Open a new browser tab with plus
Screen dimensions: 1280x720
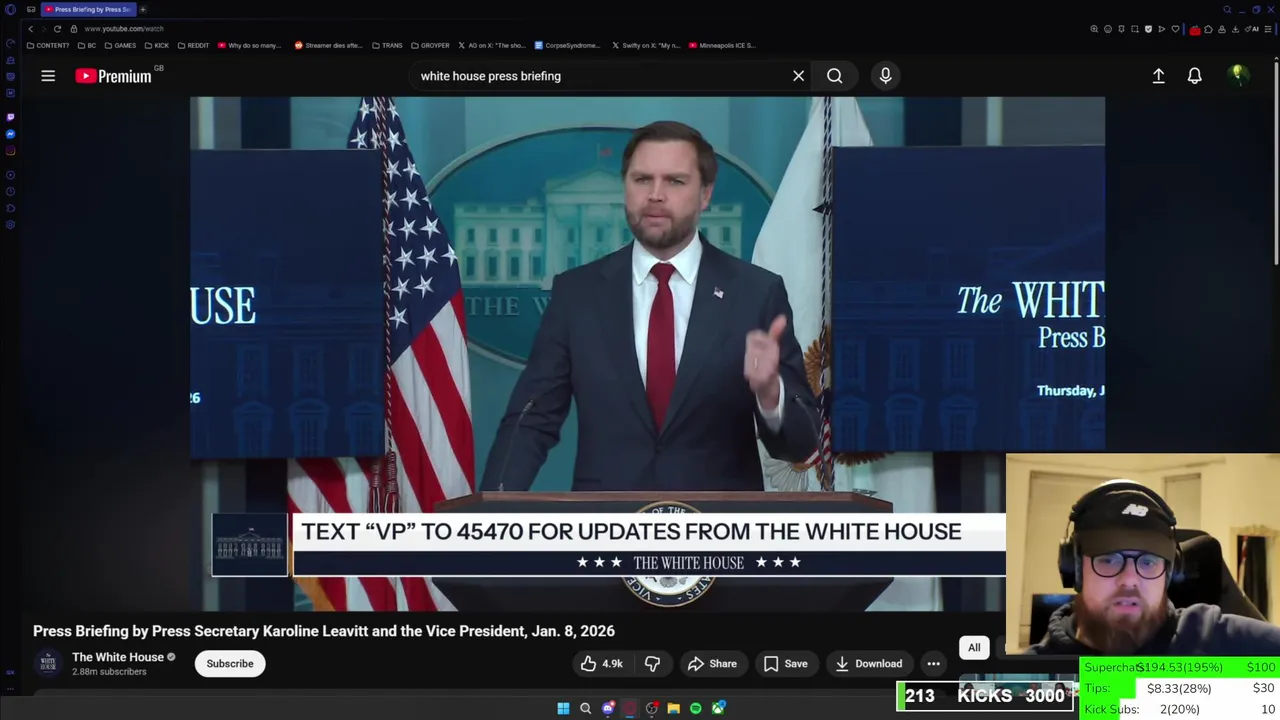143,9
